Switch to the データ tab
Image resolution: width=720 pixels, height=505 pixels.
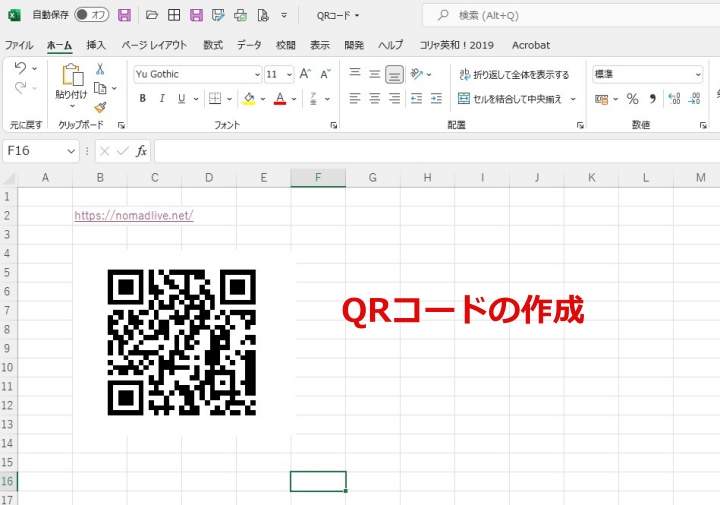coord(249,45)
